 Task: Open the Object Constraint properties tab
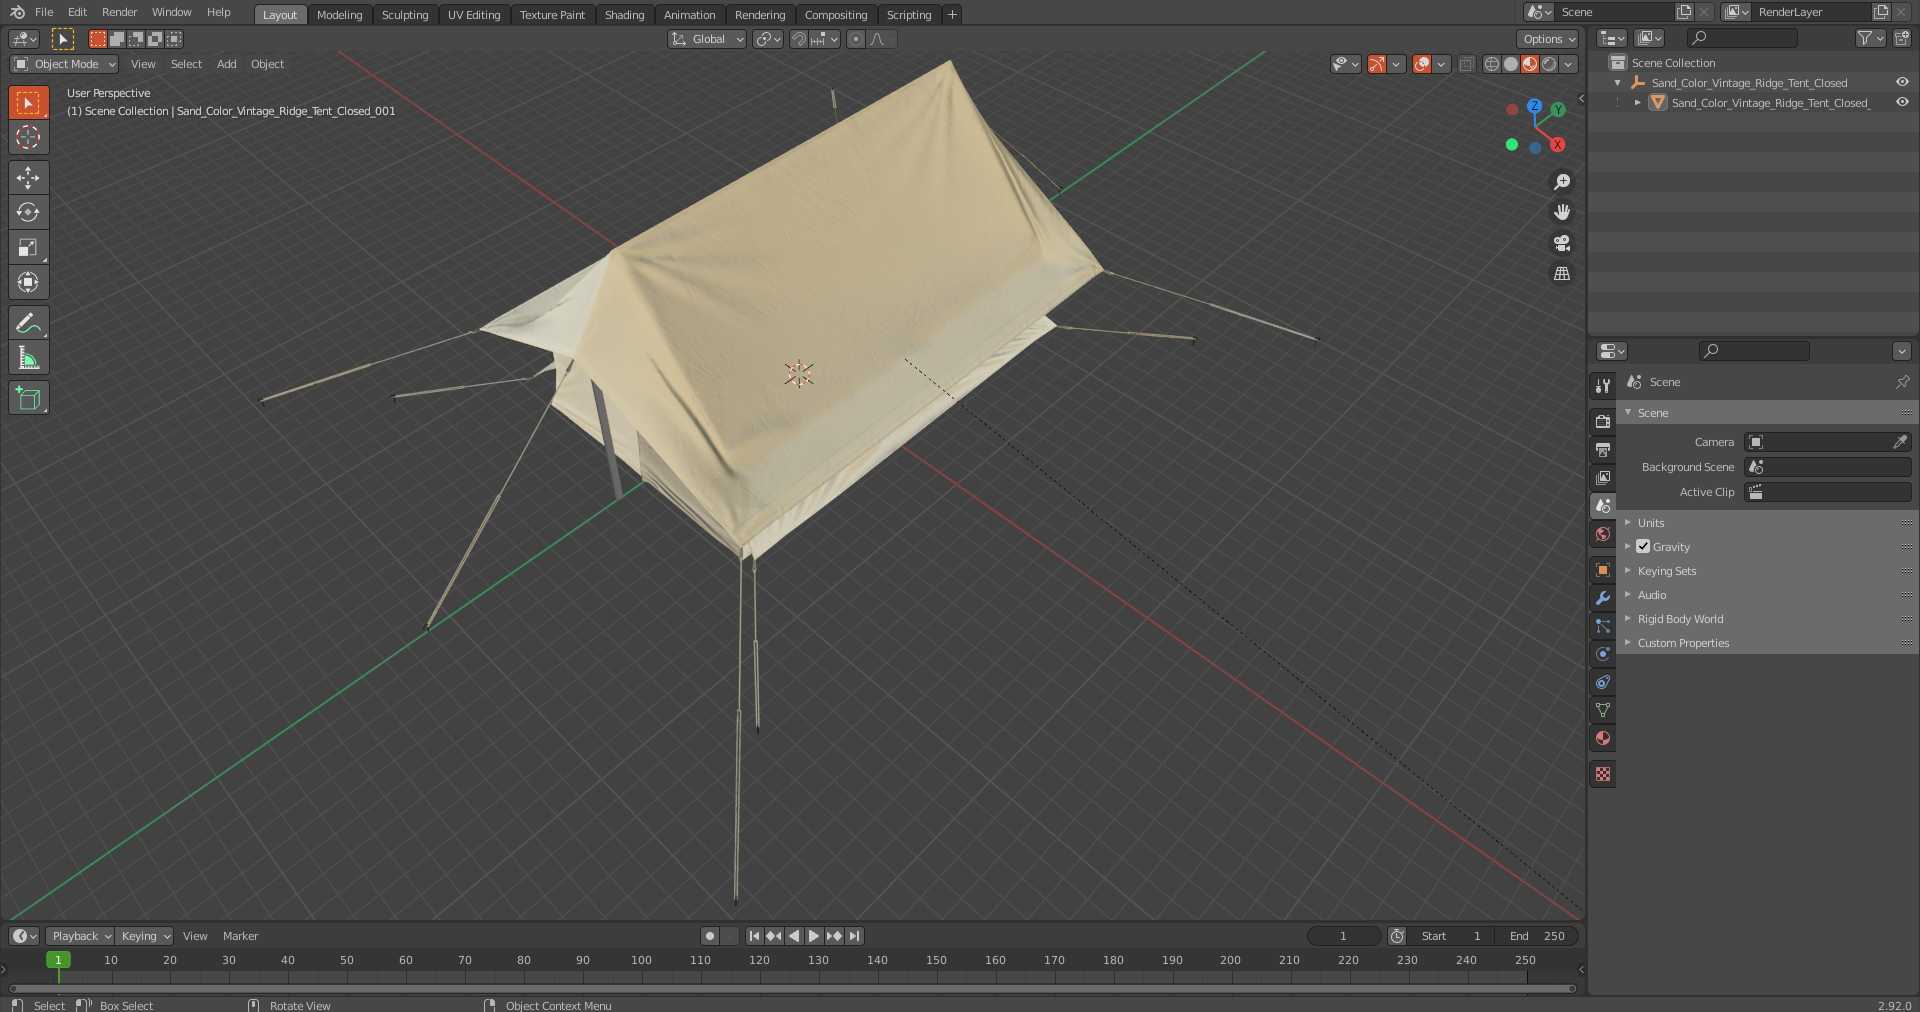click(1603, 682)
